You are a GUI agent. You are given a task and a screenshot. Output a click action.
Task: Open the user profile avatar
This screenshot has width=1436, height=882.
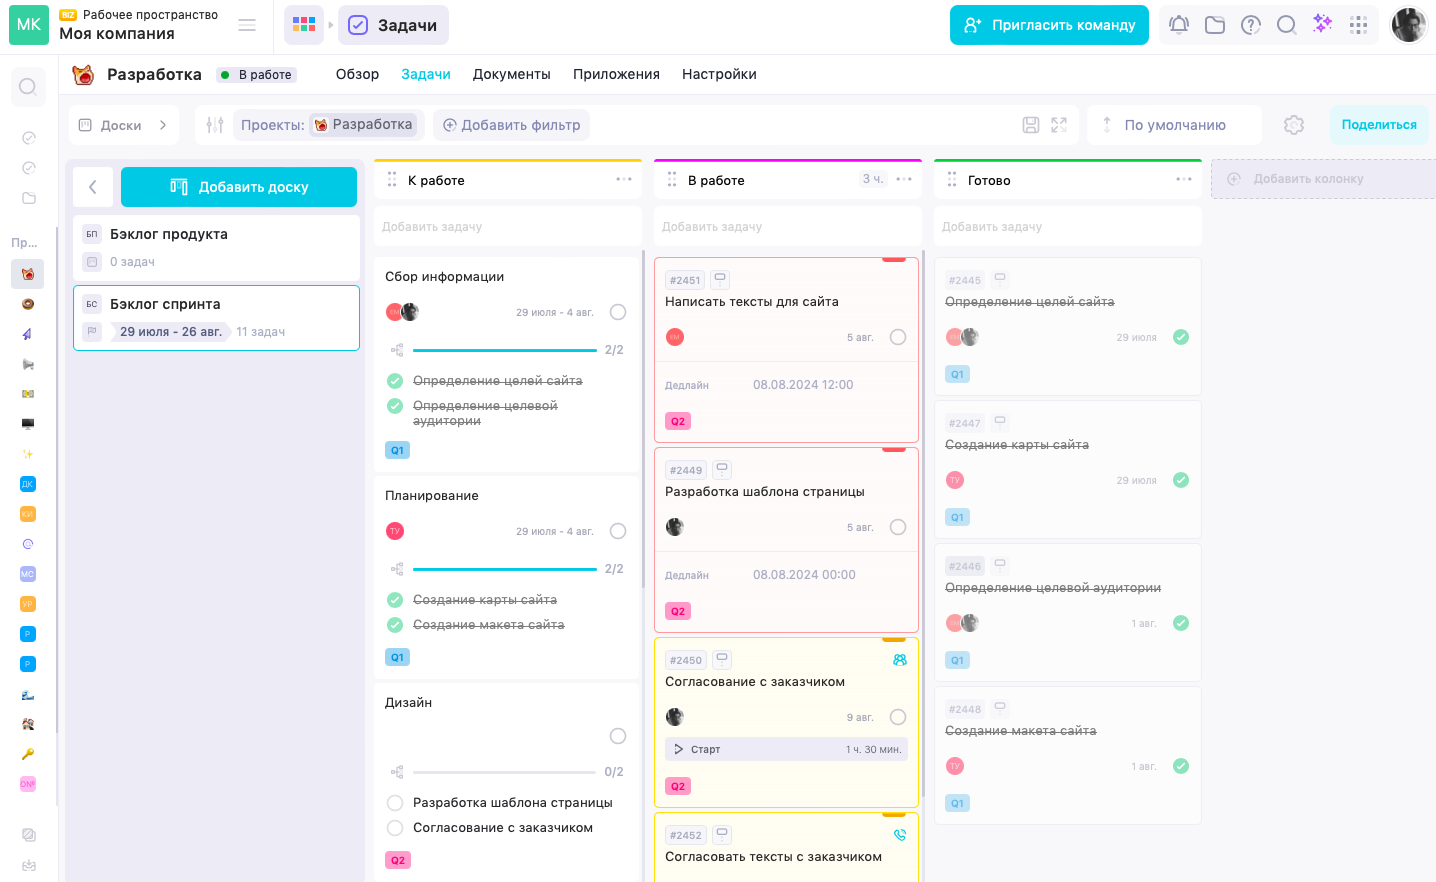click(1409, 25)
